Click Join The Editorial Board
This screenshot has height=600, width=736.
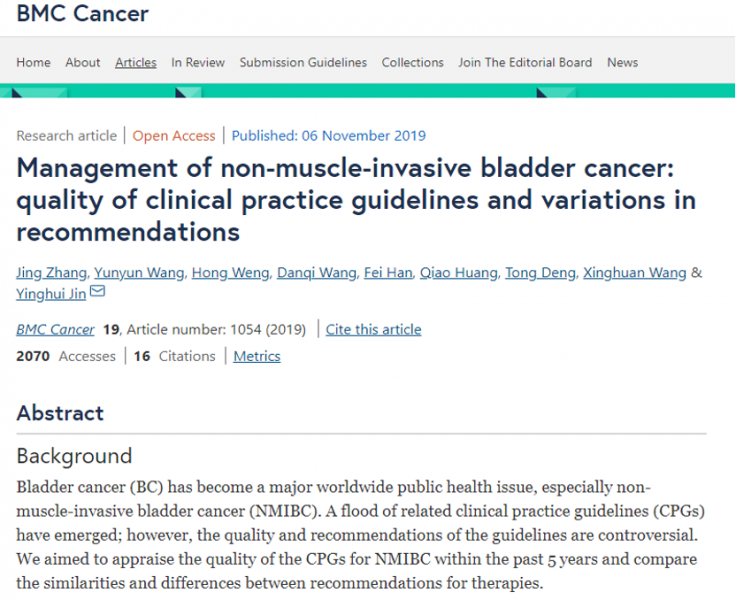(525, 62)
